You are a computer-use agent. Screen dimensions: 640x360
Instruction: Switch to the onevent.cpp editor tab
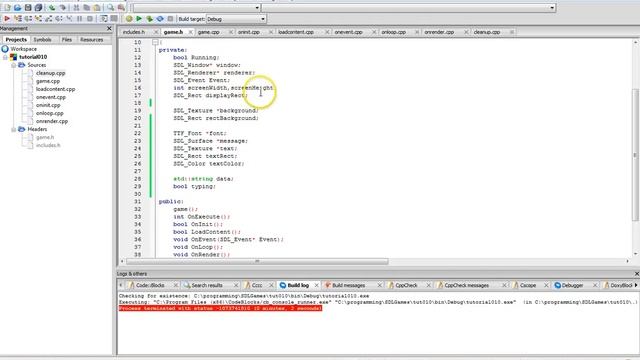348,32
